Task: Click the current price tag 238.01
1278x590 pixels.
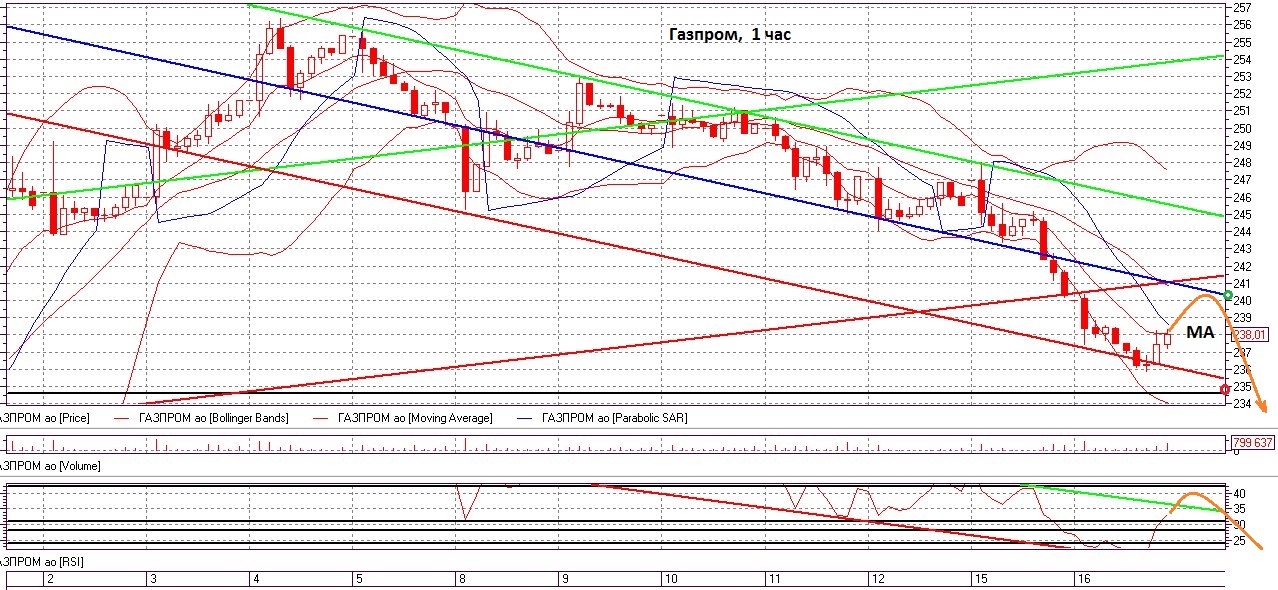Action: pyautogui.click(x=1249, y=336)
